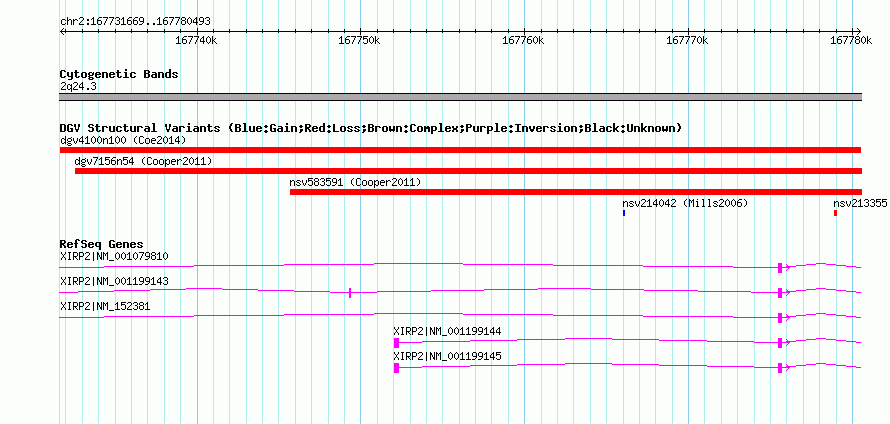Open the XIRP2|NM_001199145 transcript label
890x424 pixels.
(x=447, y=356)
